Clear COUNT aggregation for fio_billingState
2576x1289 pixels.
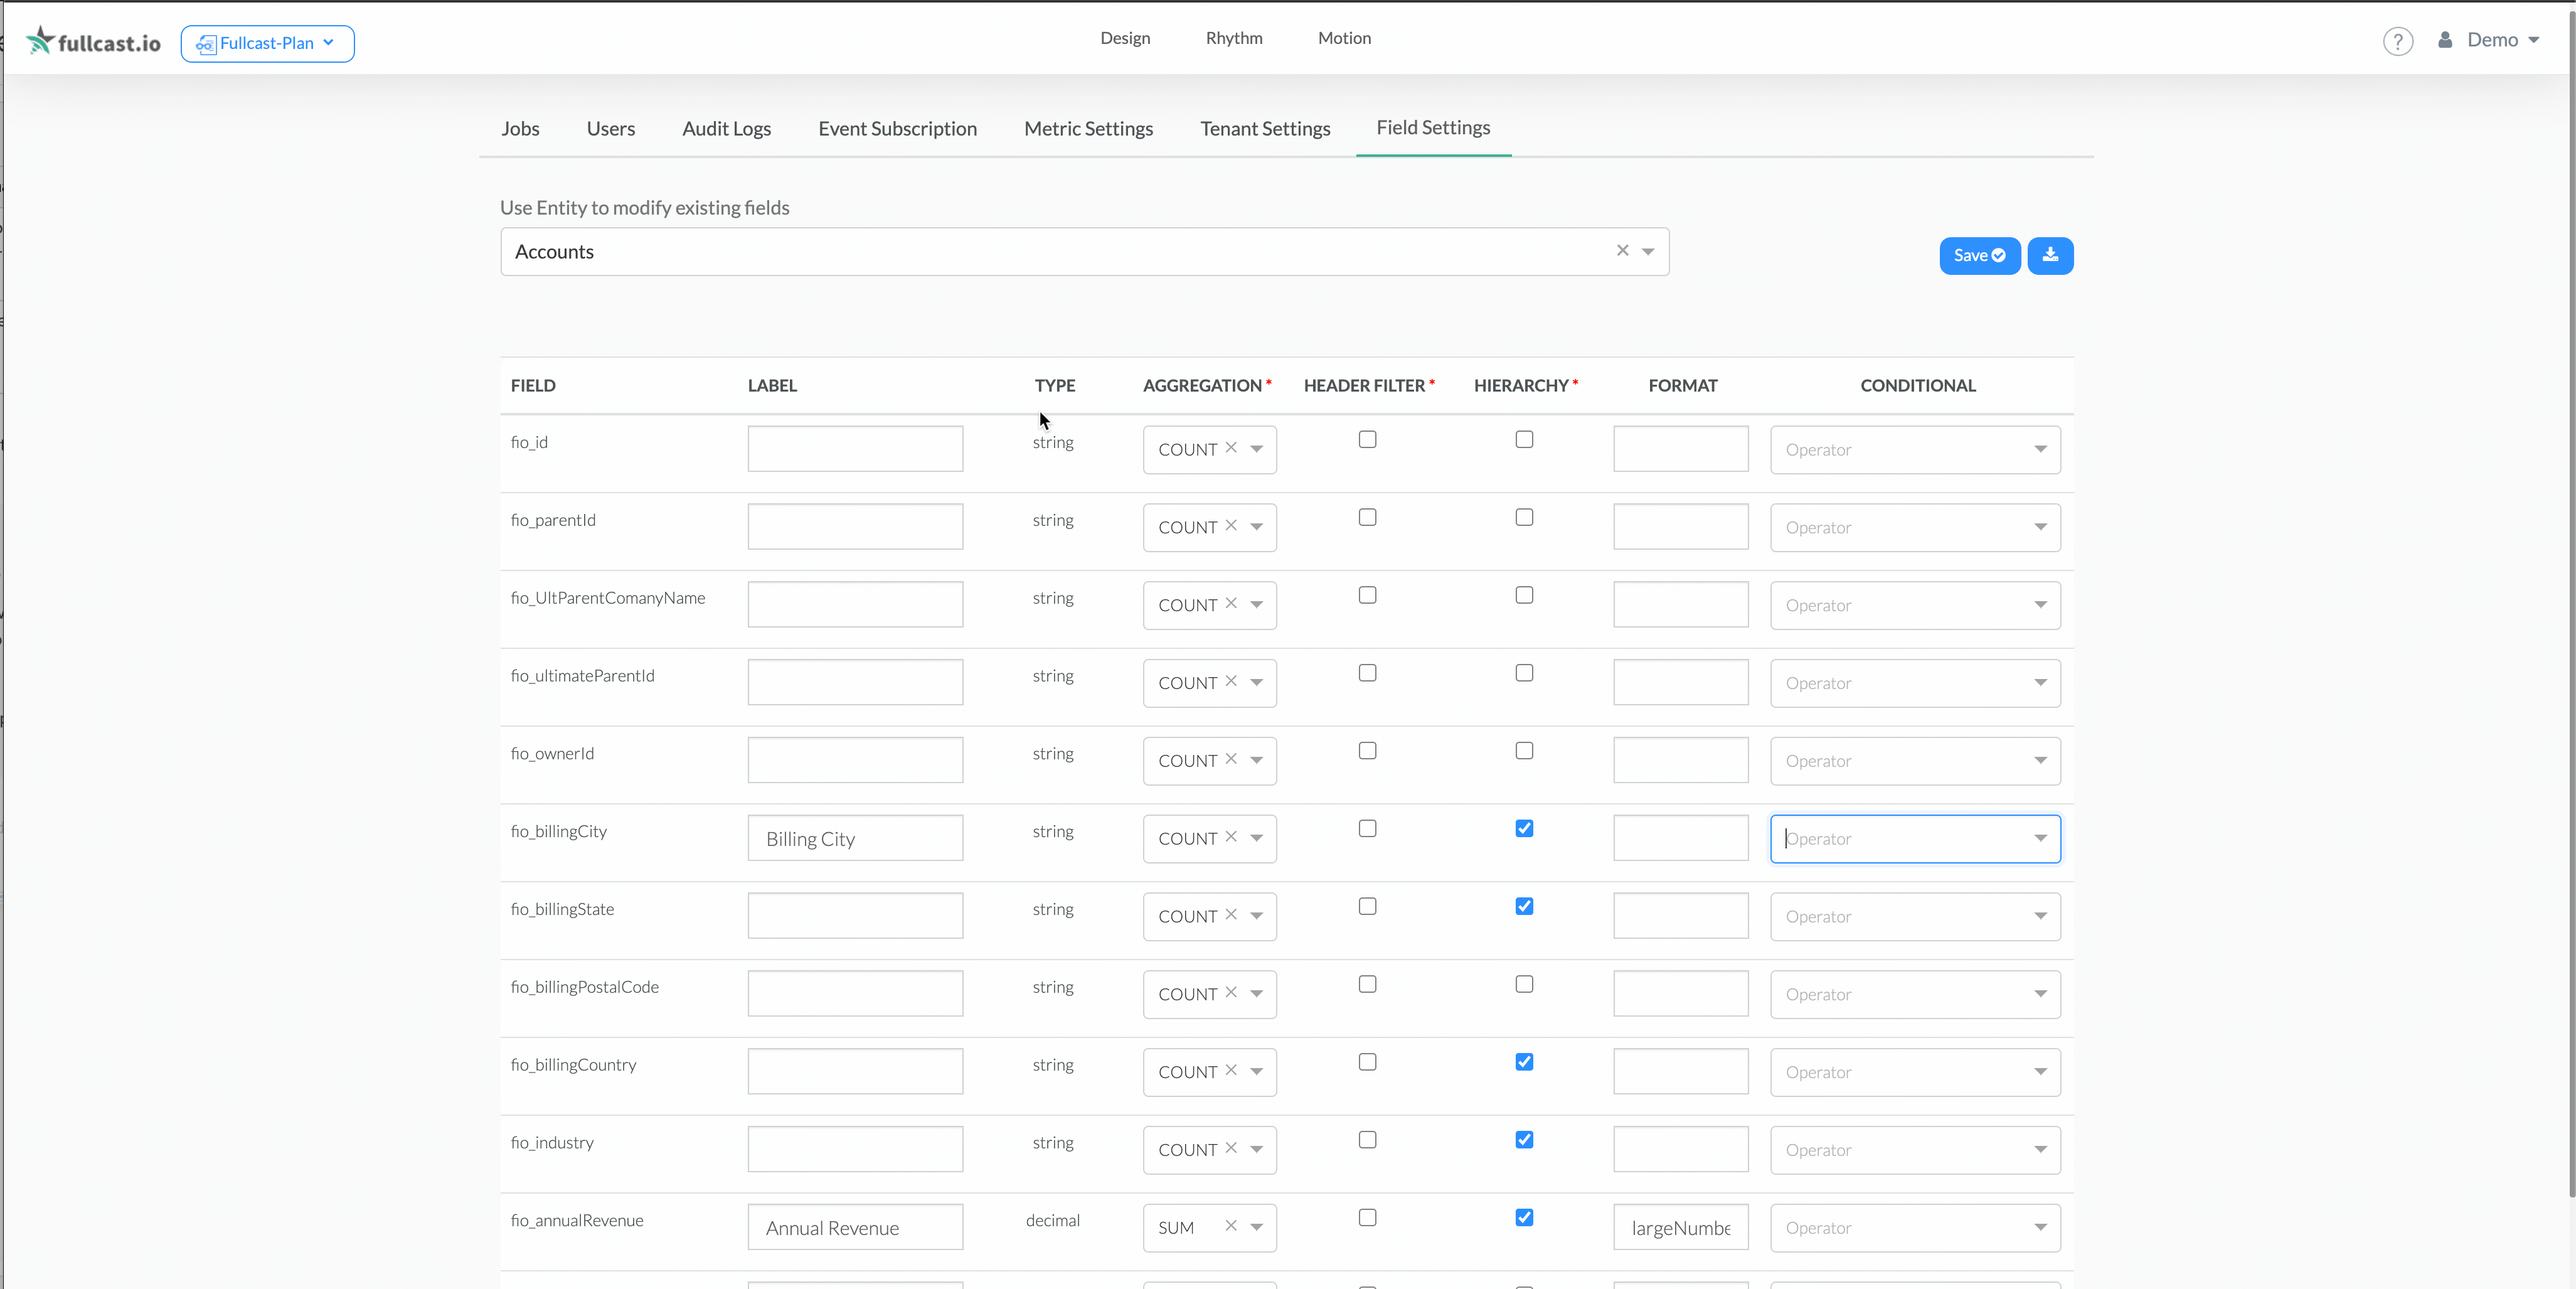tap(1231, 915)
